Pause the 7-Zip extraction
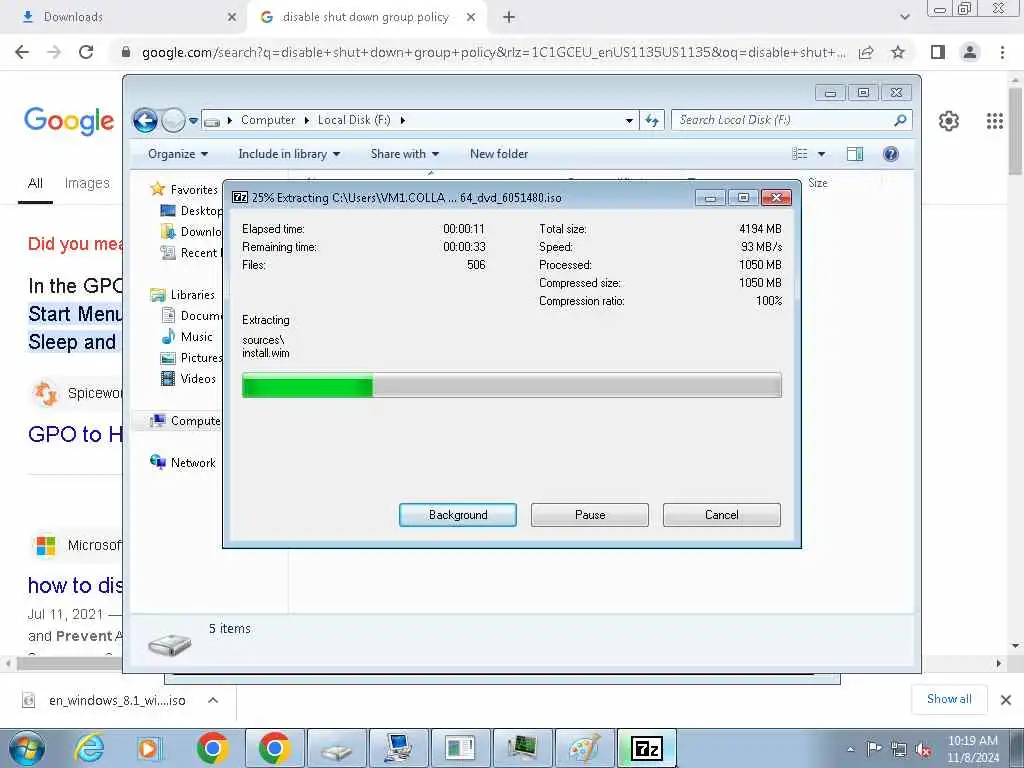This screenshot has height=768, width=1024. tap(590, 515)
